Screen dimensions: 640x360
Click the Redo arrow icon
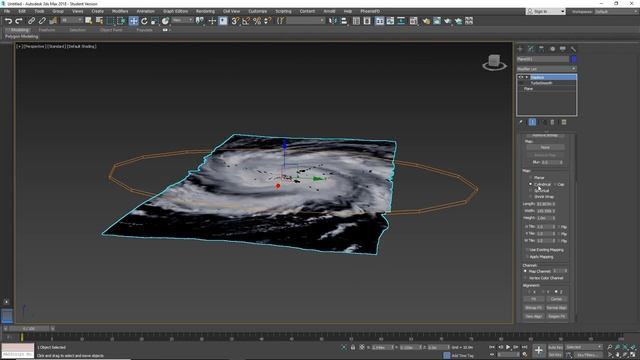coord(19,21)
